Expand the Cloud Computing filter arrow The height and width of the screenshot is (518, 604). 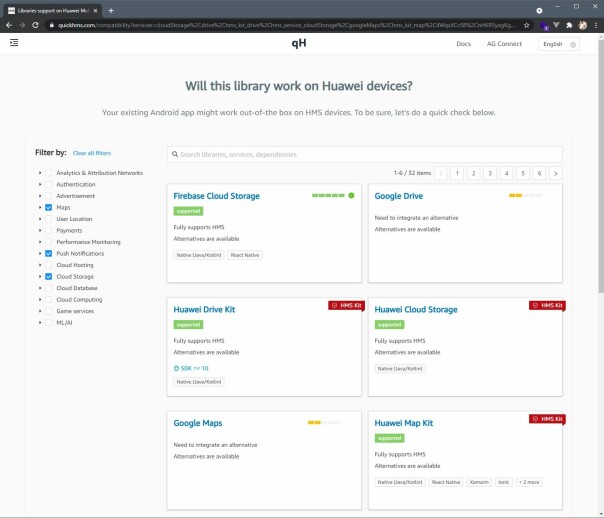click(x=40, y=300)
